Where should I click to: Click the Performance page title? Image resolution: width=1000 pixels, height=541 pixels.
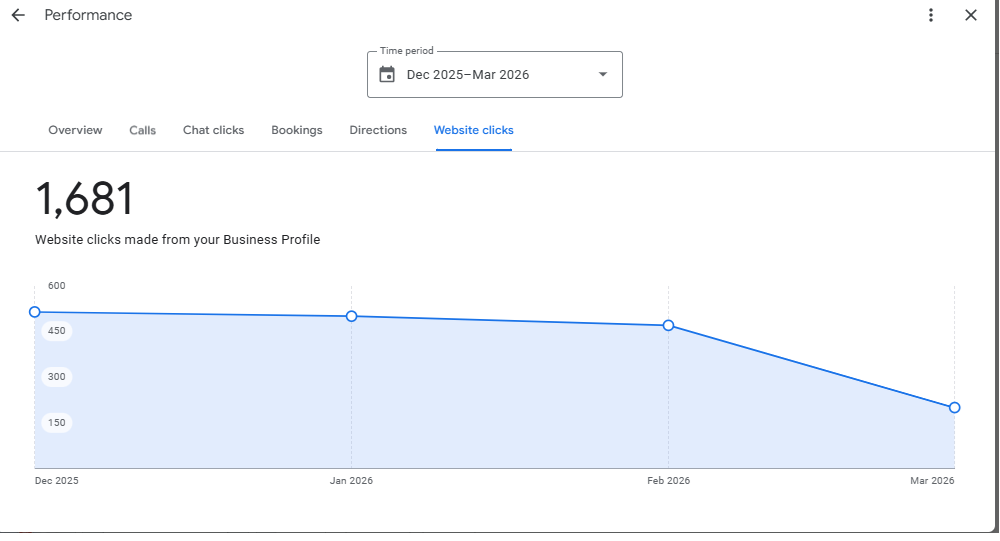[x=88, y=15]
